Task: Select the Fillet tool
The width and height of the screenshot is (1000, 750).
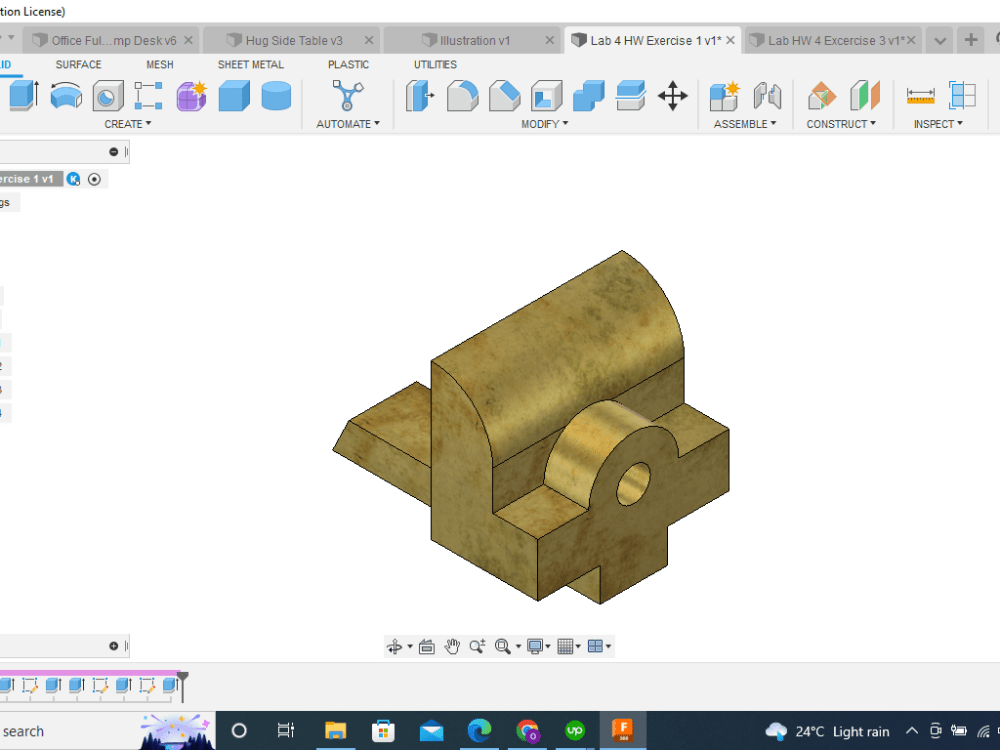Action: [462, 96]
